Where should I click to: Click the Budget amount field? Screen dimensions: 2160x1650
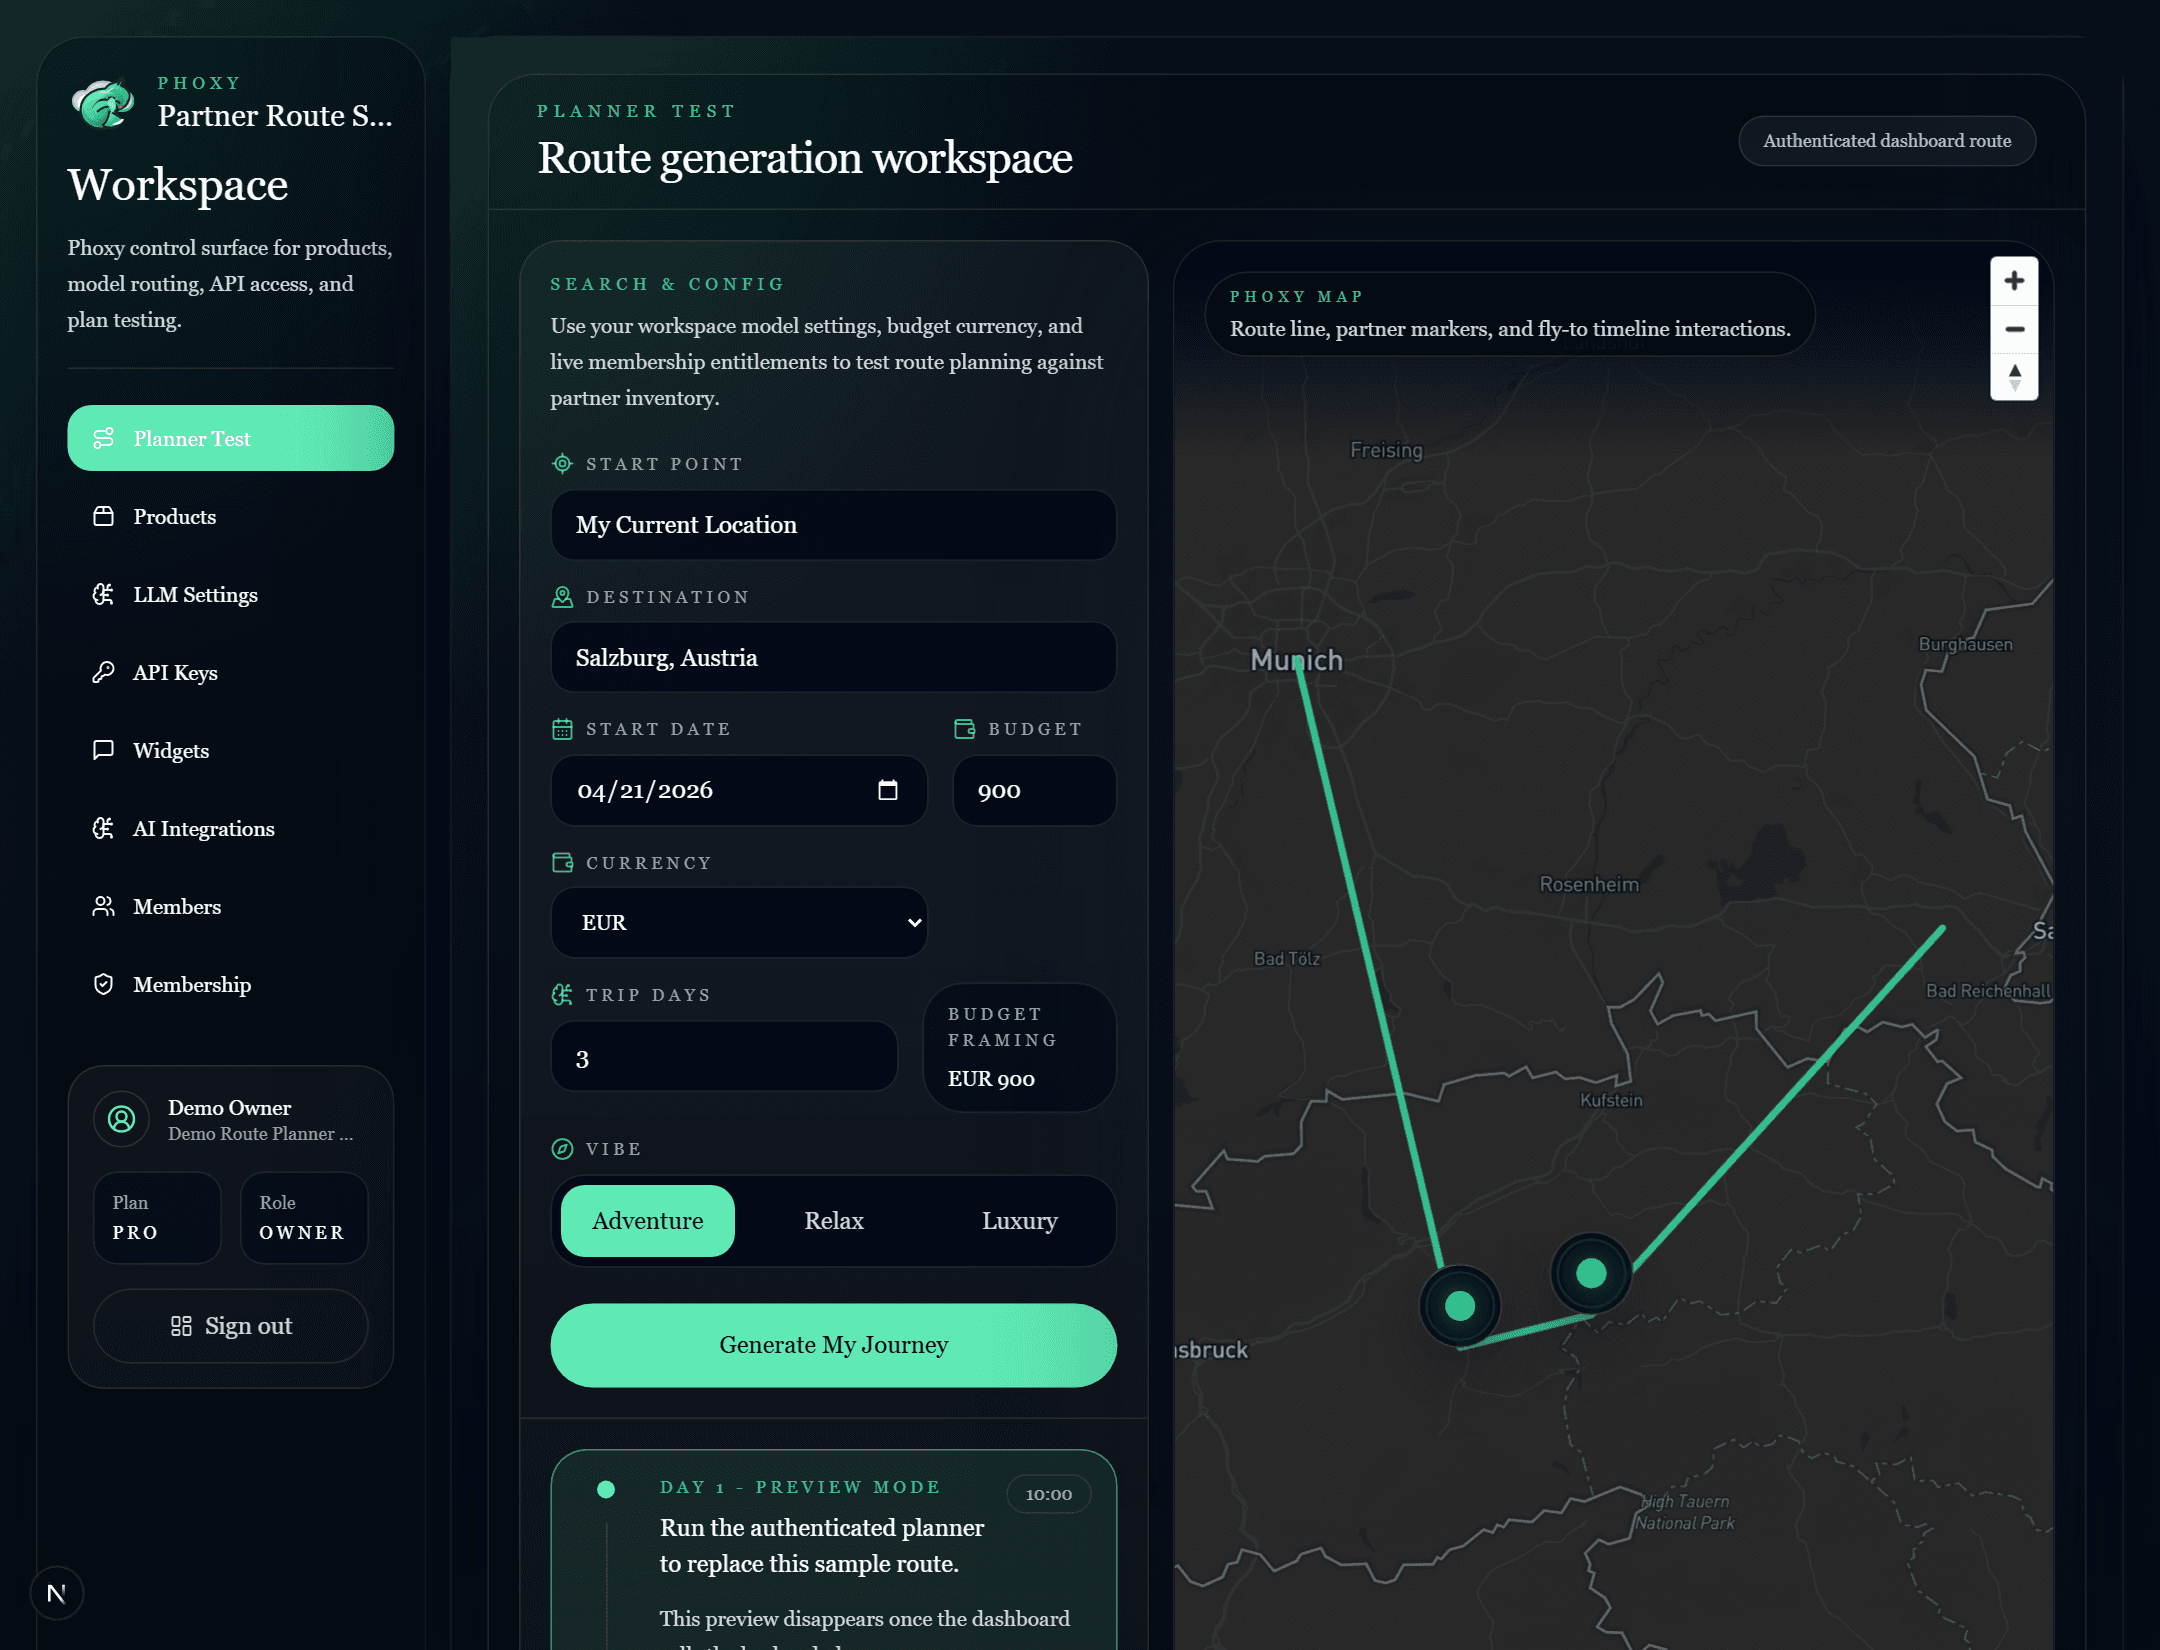pos(1034,790)
